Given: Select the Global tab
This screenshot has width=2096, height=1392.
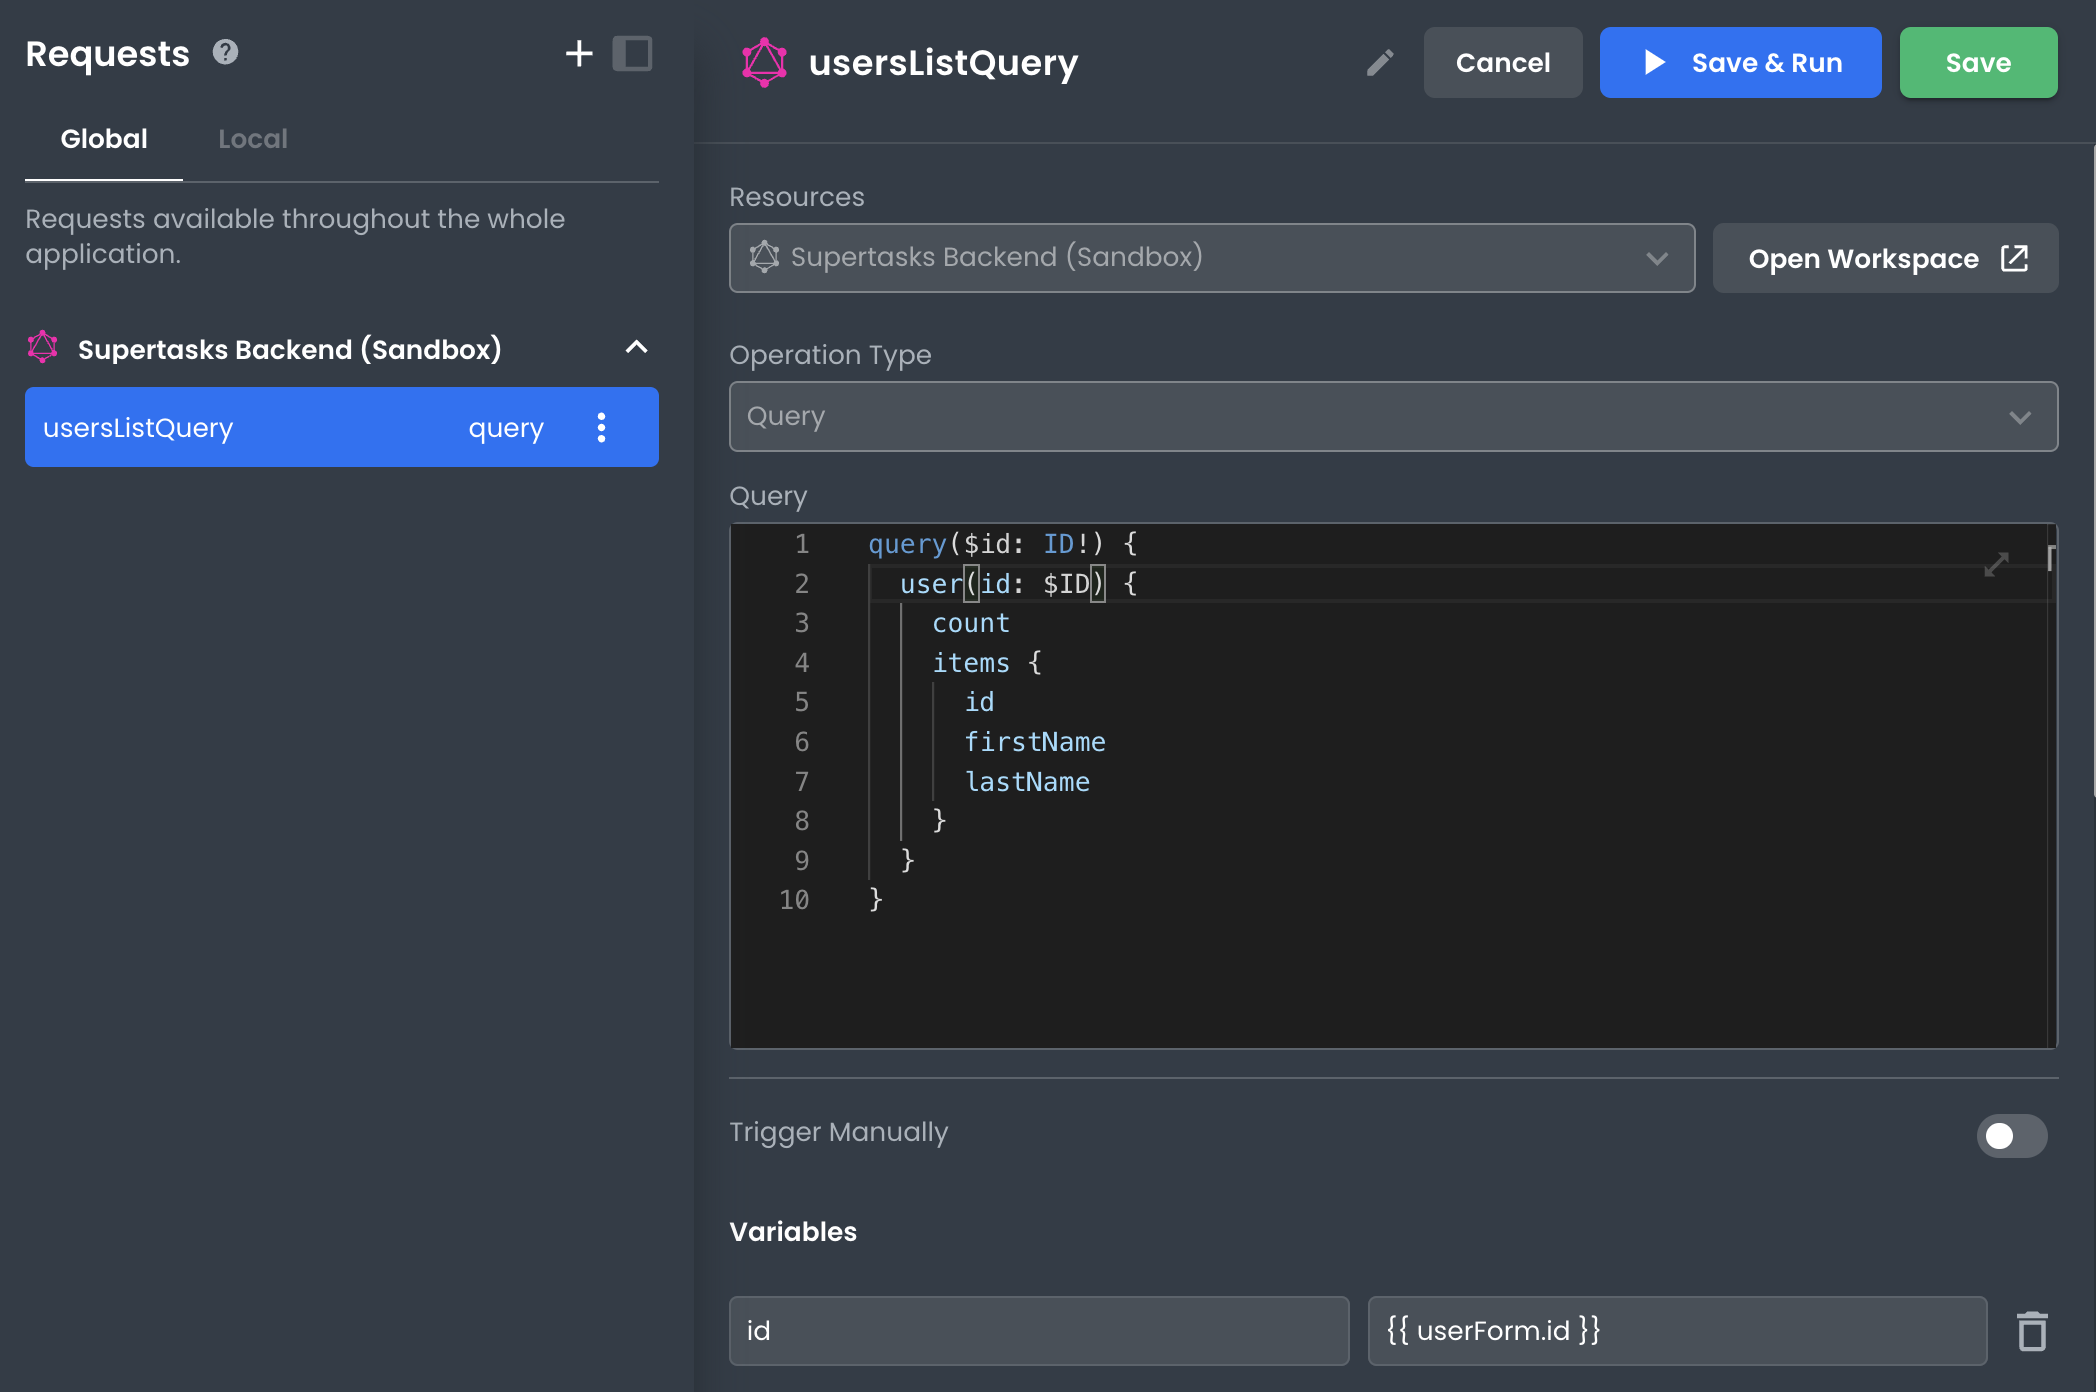Looking at the screenshot, I should point(104,139).
